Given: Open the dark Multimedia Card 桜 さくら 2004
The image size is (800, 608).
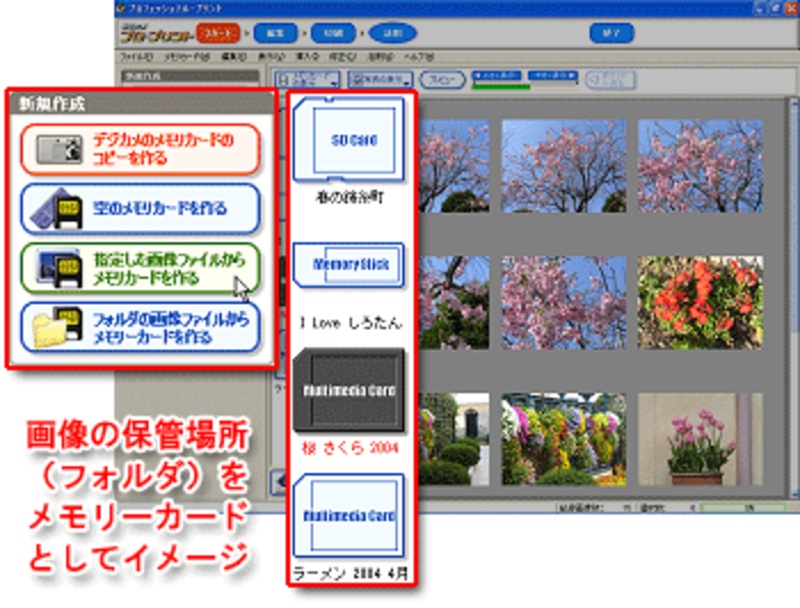Looking at the screenshot, I should click(x=348, y=390).
